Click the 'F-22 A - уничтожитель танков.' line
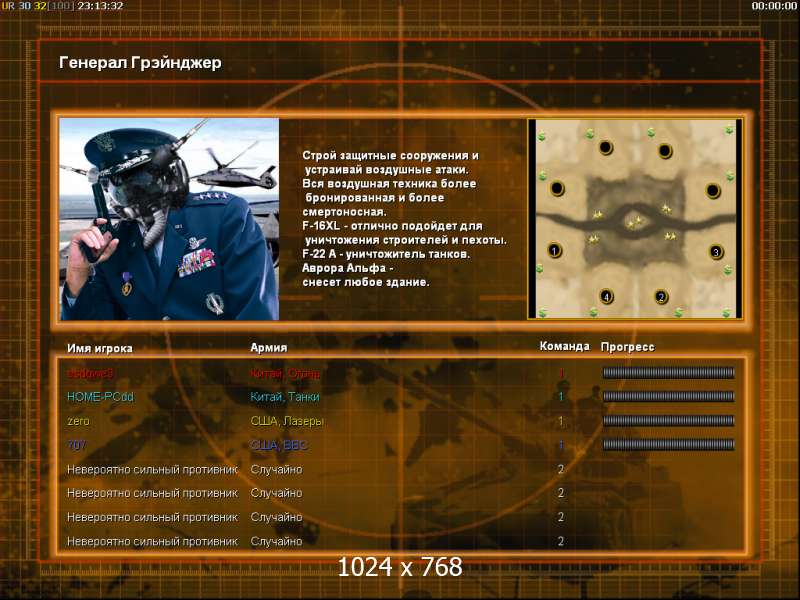800x600 pixels. point(386,254)
